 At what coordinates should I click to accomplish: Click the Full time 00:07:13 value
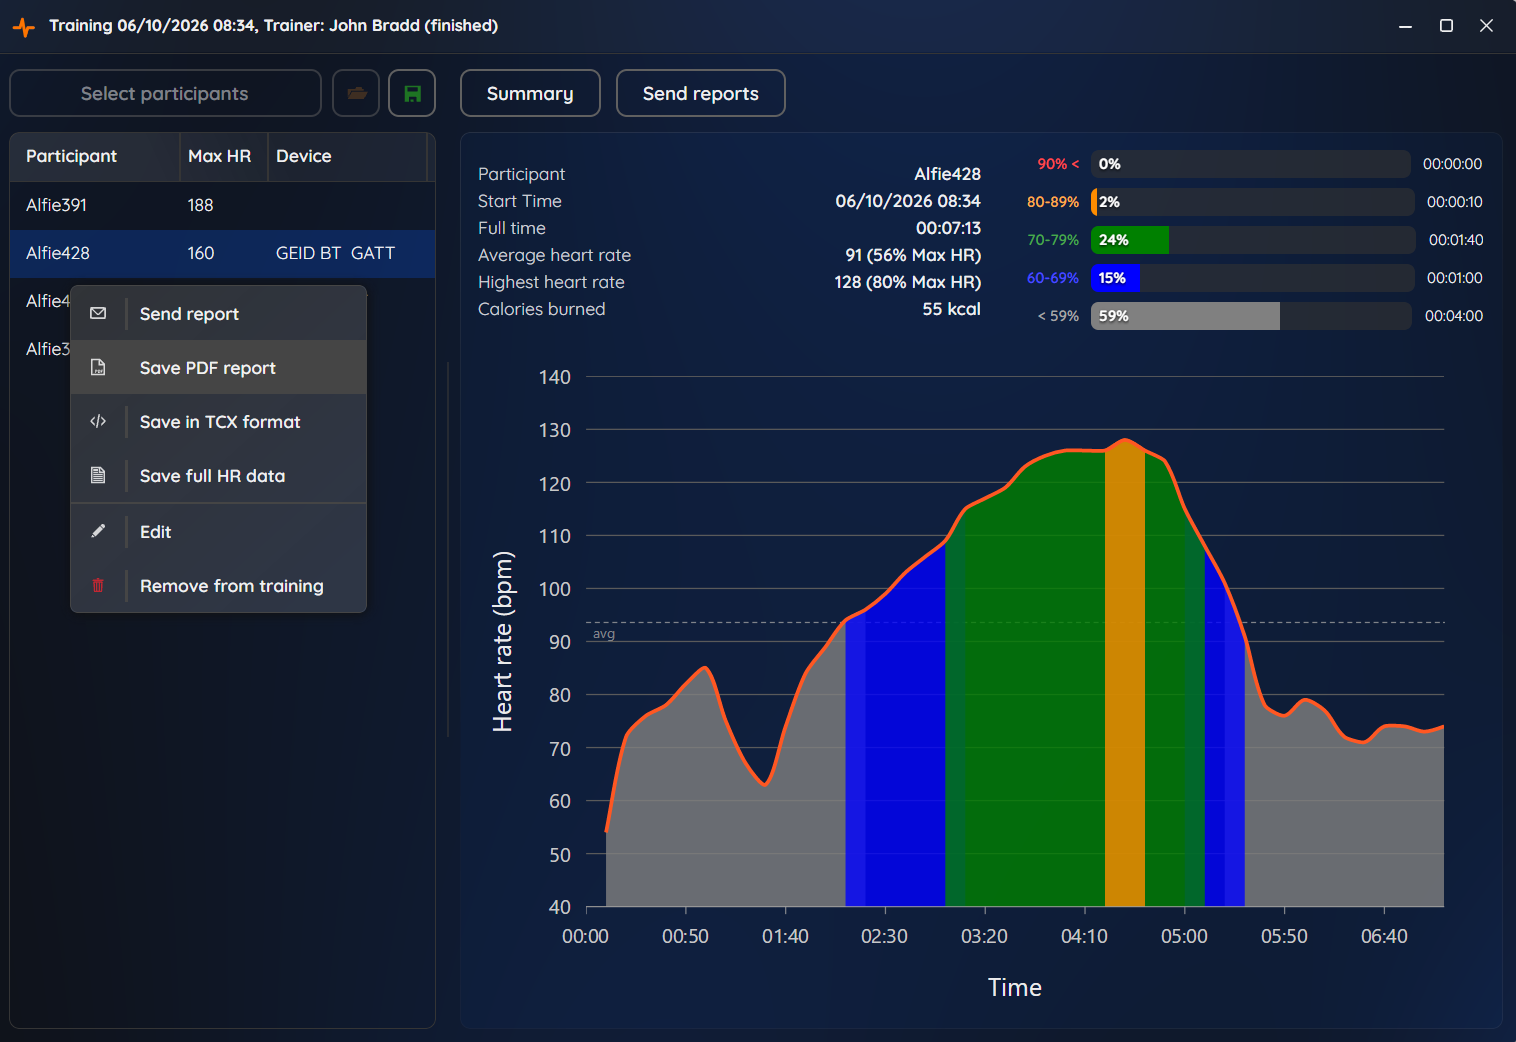pos(948,228)
